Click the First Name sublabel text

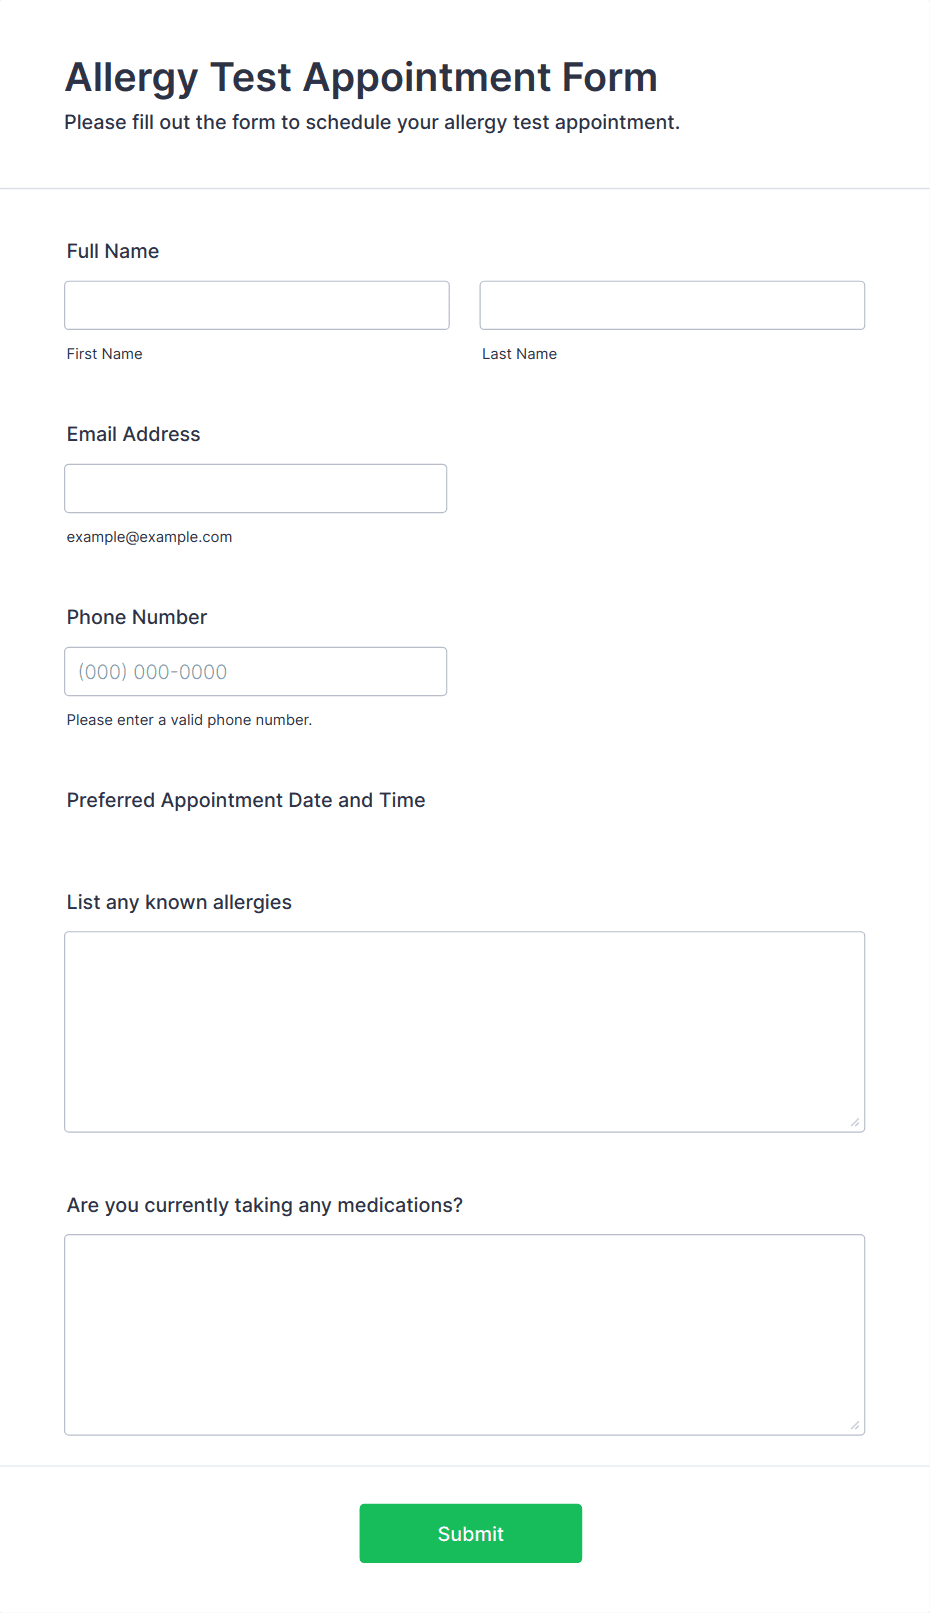pyautogui.click(x=105, y=354)
